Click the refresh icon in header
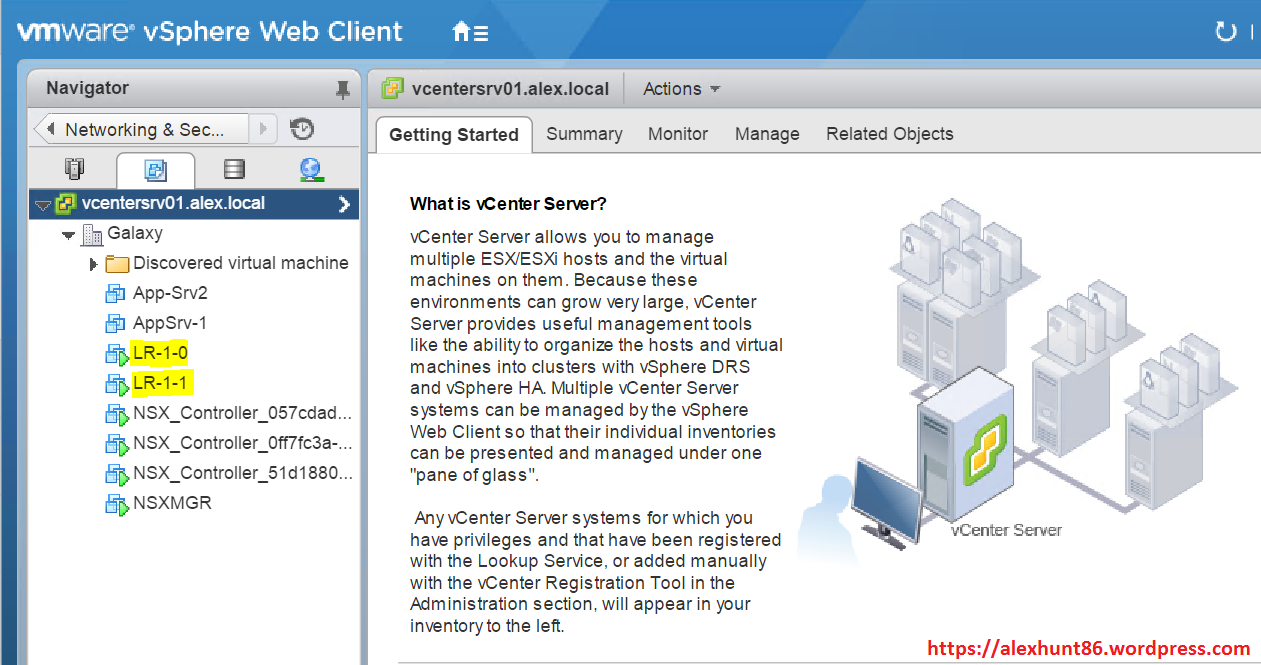The width and height of the screenshot is (1261, 665). (1226, 32)
